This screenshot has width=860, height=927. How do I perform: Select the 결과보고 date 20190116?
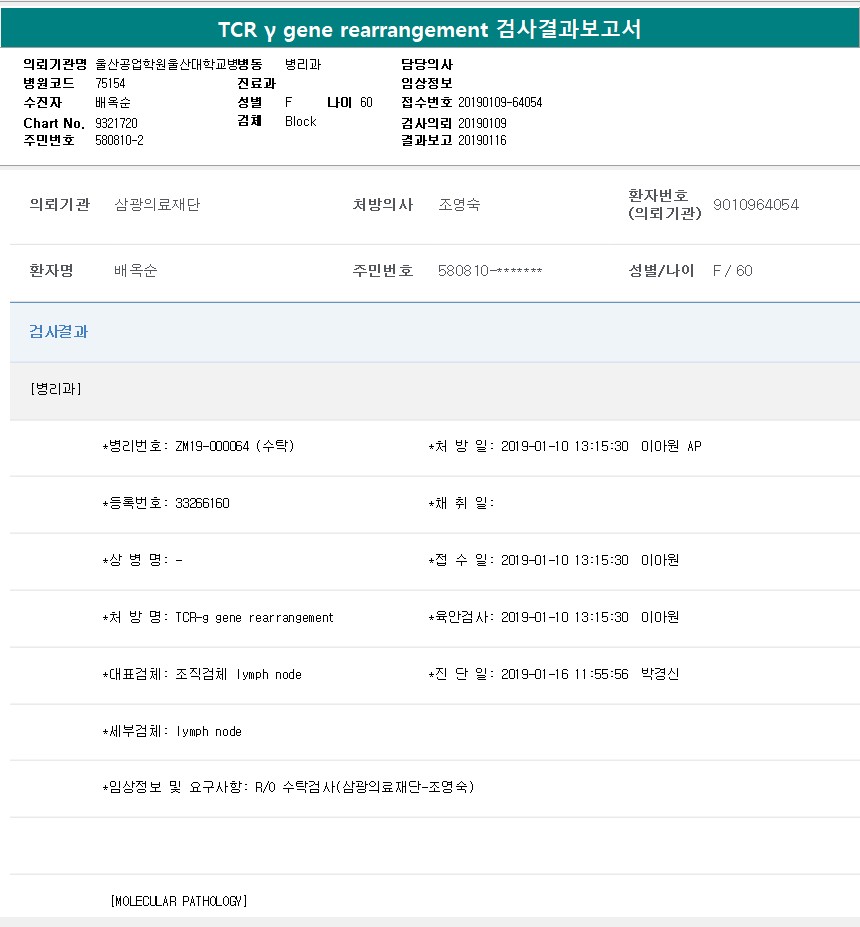pos(482,140)
